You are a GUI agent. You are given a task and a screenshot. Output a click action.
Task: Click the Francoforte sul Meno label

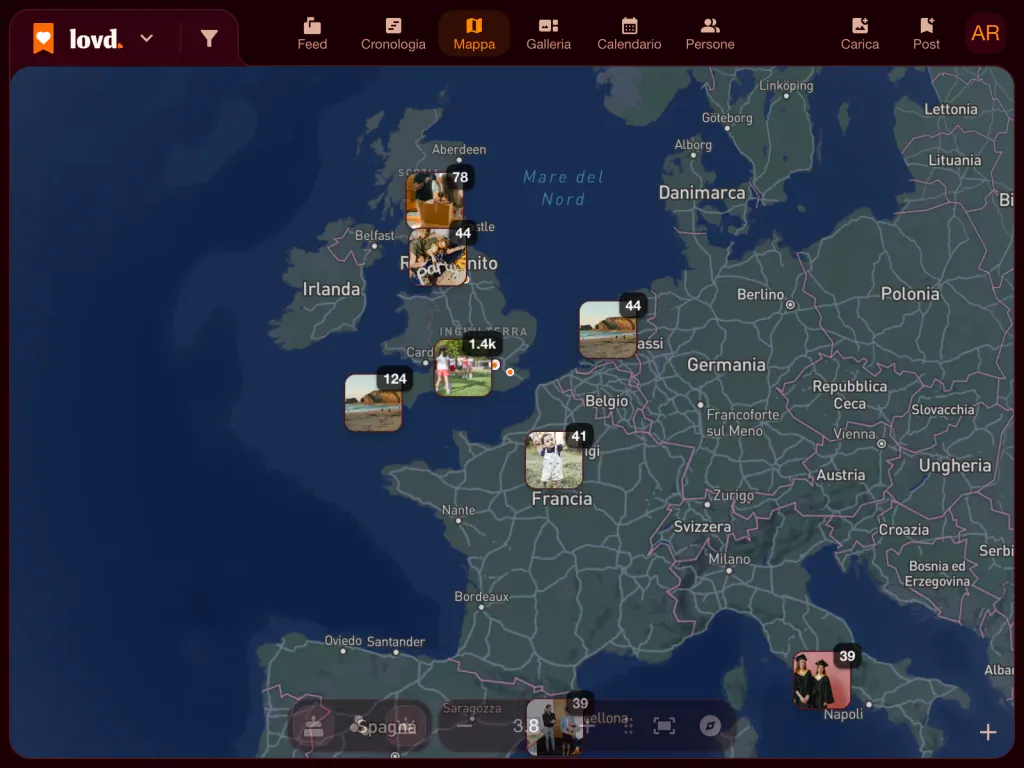[743, 423]
